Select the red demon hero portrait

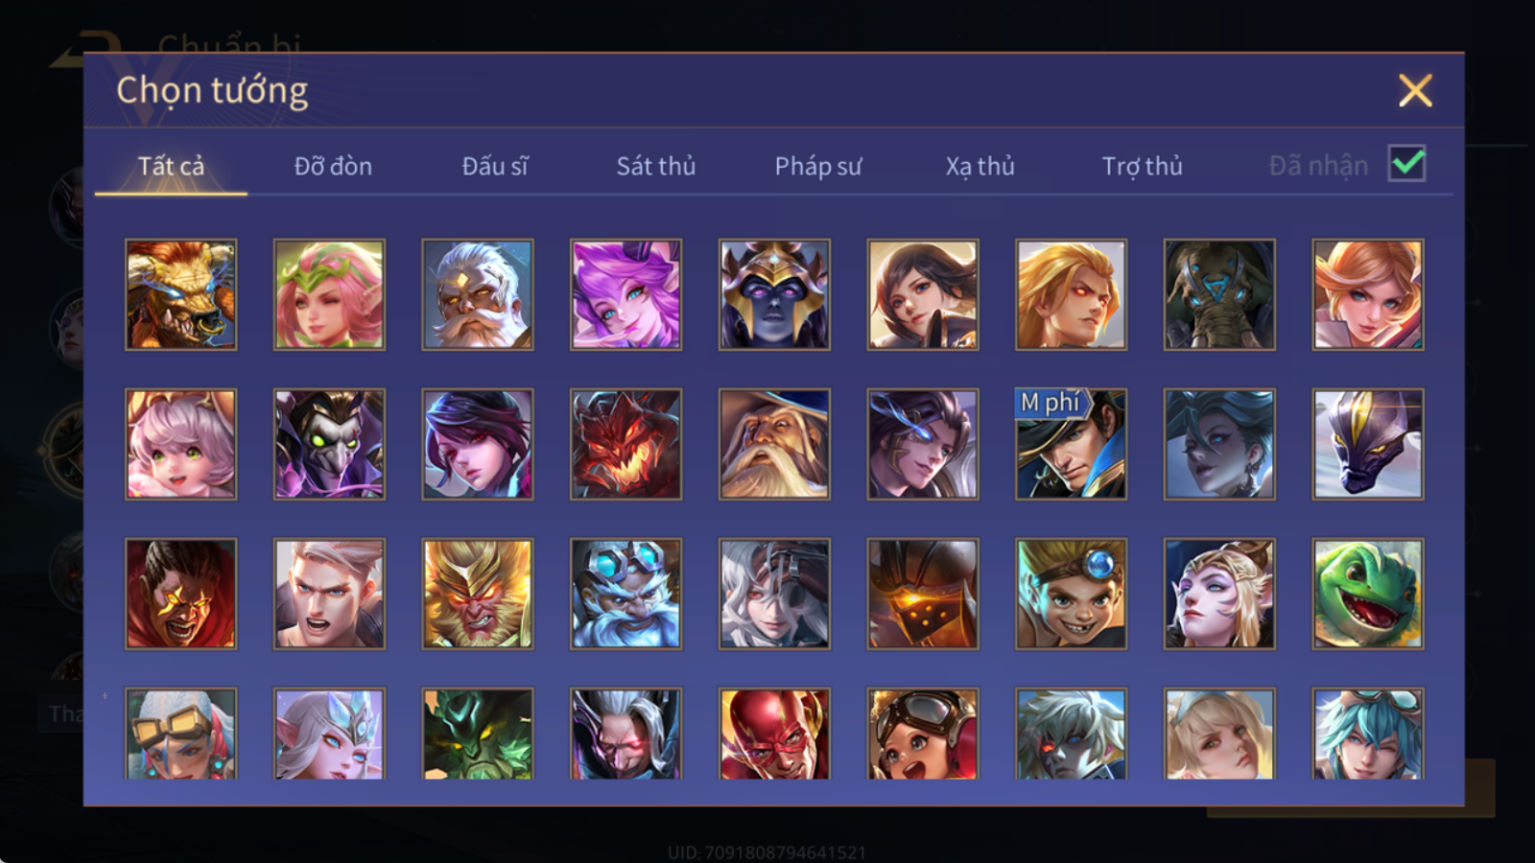pos(626,444)
